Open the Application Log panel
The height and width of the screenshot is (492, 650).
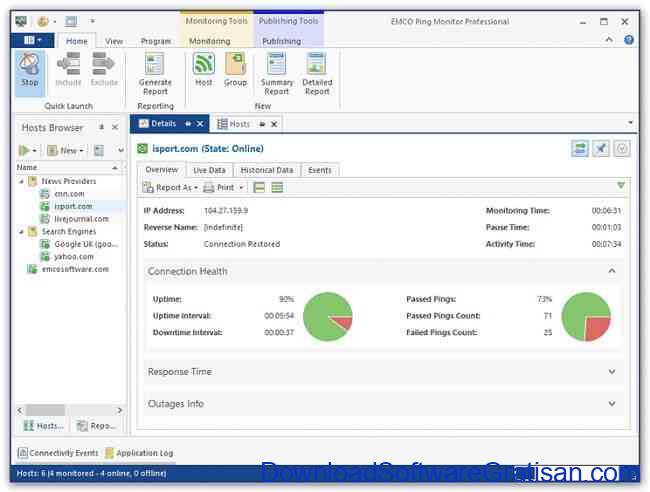click(139, 453)
